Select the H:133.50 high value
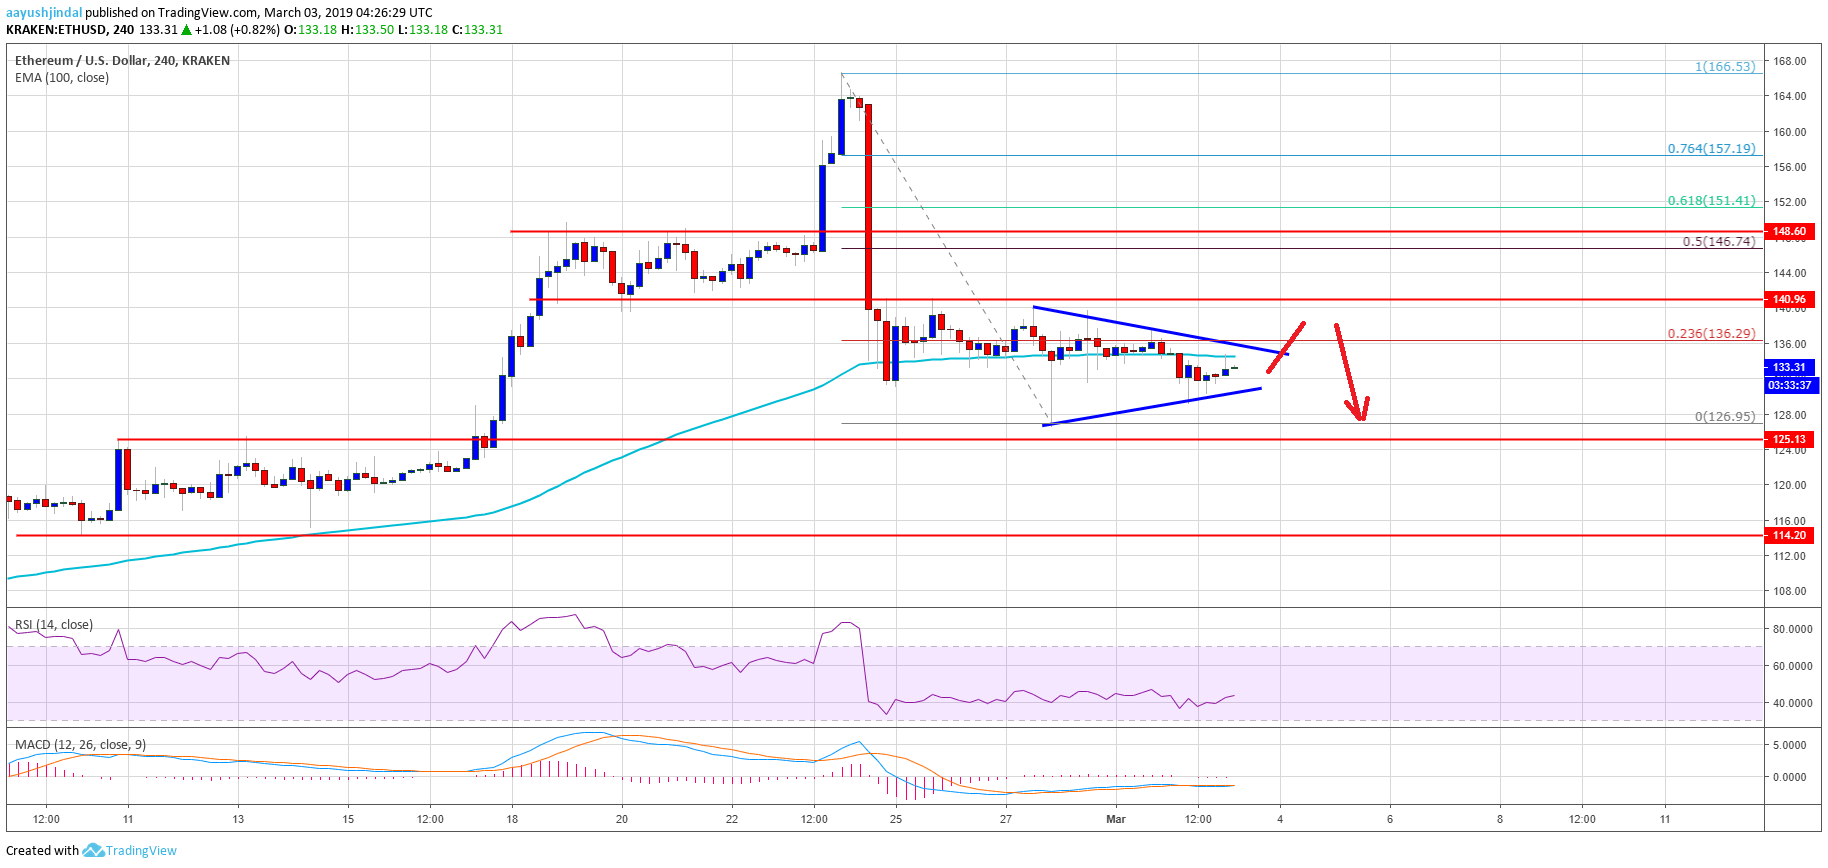 [x=367, y=30]
